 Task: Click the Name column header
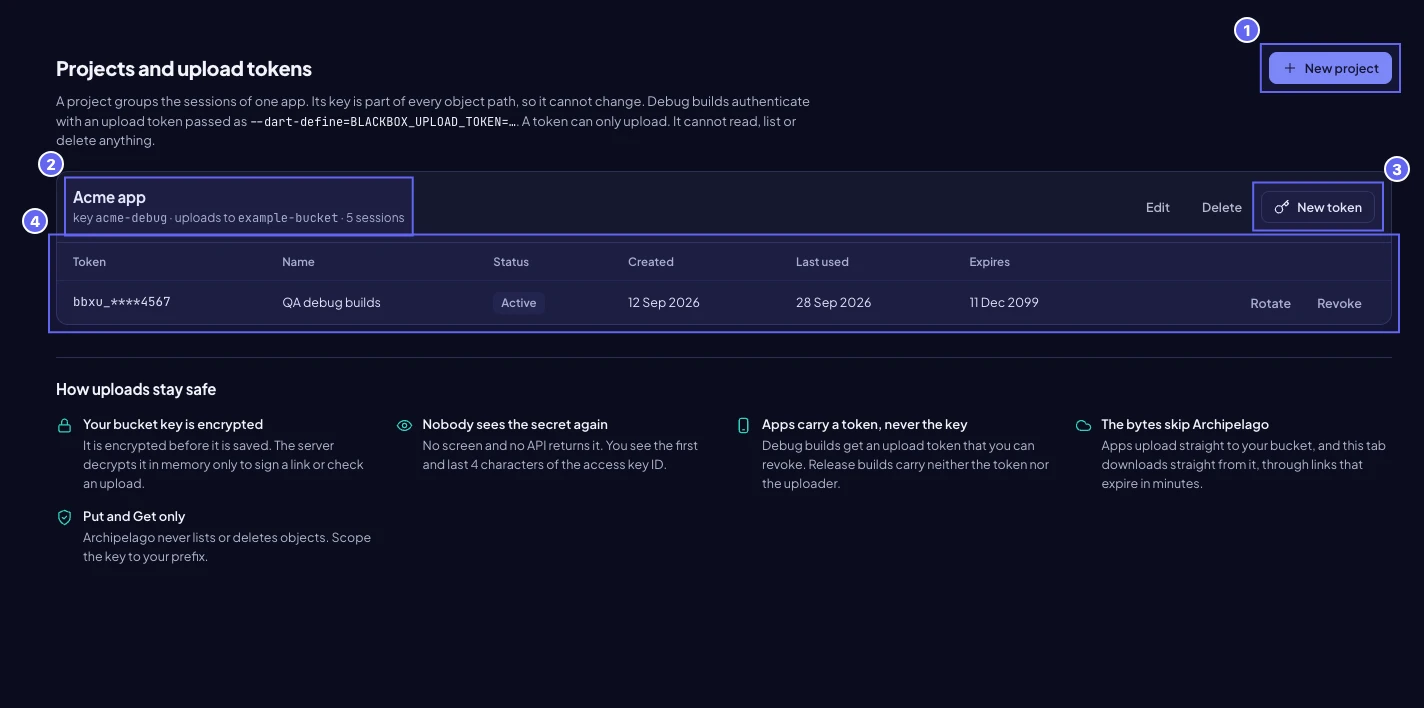click(x=298, y=262)
